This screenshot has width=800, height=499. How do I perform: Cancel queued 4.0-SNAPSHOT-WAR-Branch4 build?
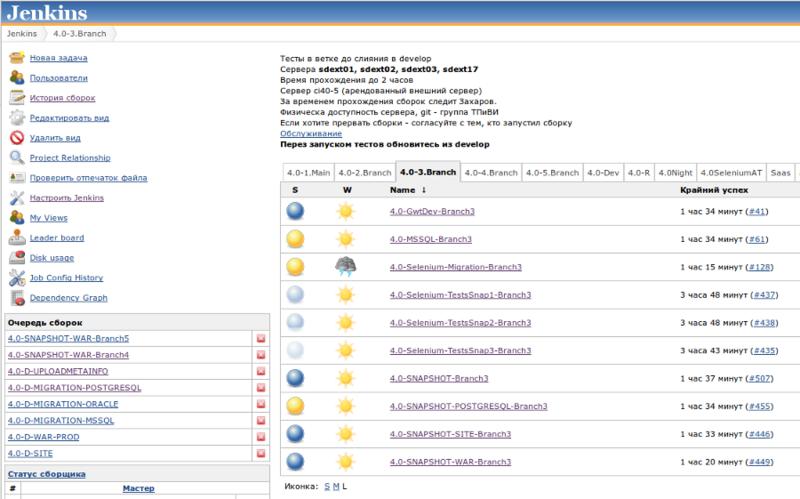[261, 355]
